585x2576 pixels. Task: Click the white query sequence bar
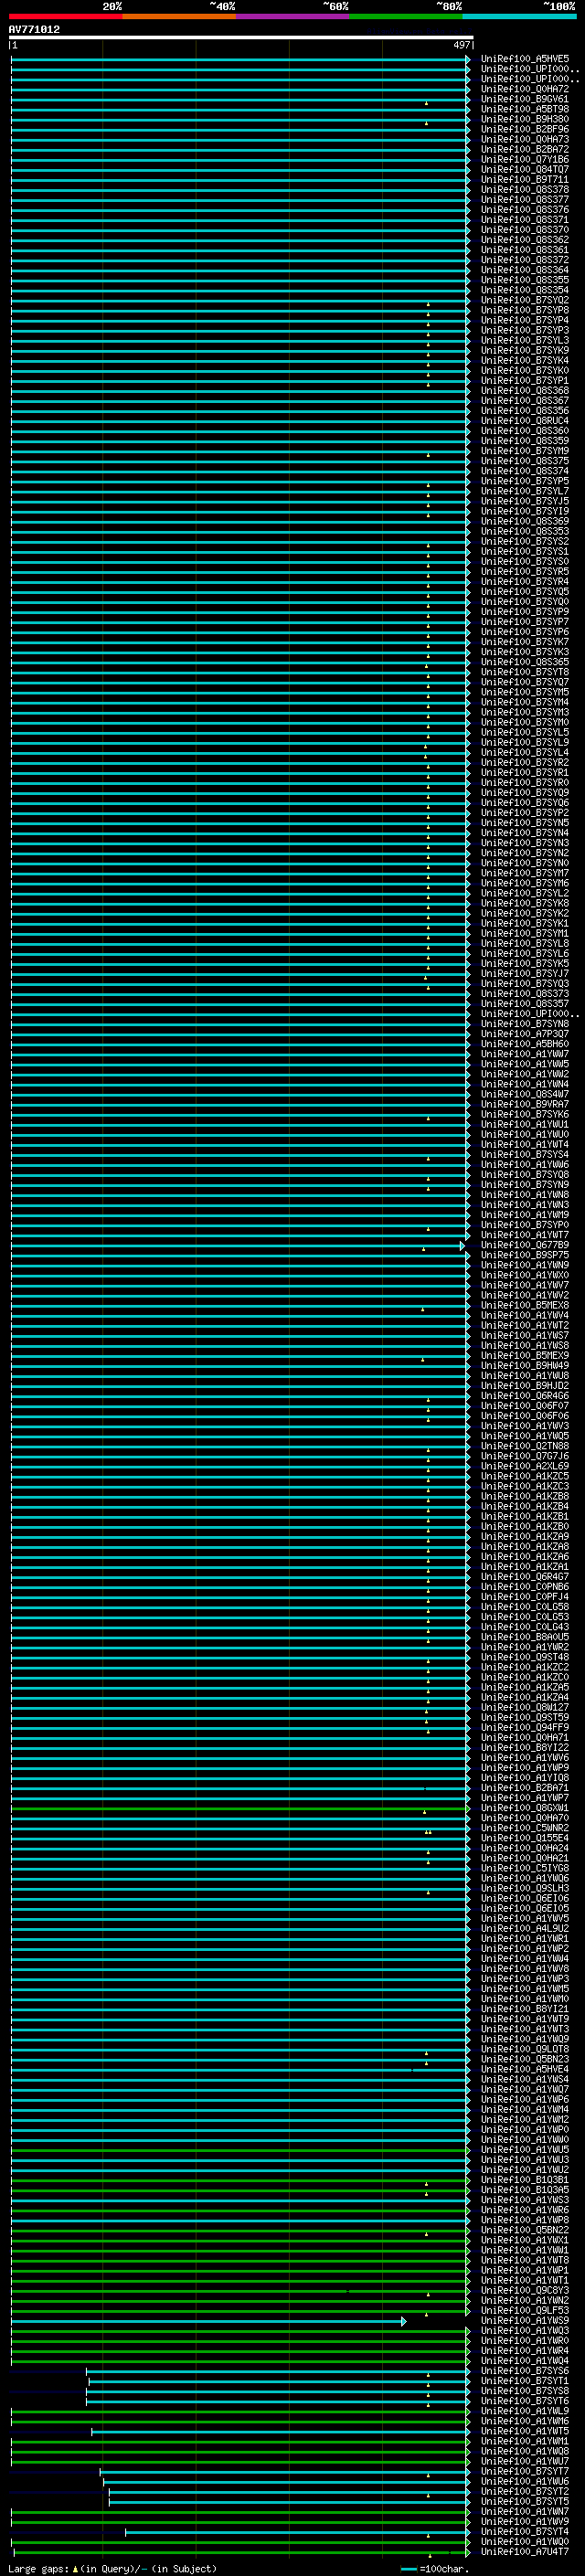click(x=241, y=38)
